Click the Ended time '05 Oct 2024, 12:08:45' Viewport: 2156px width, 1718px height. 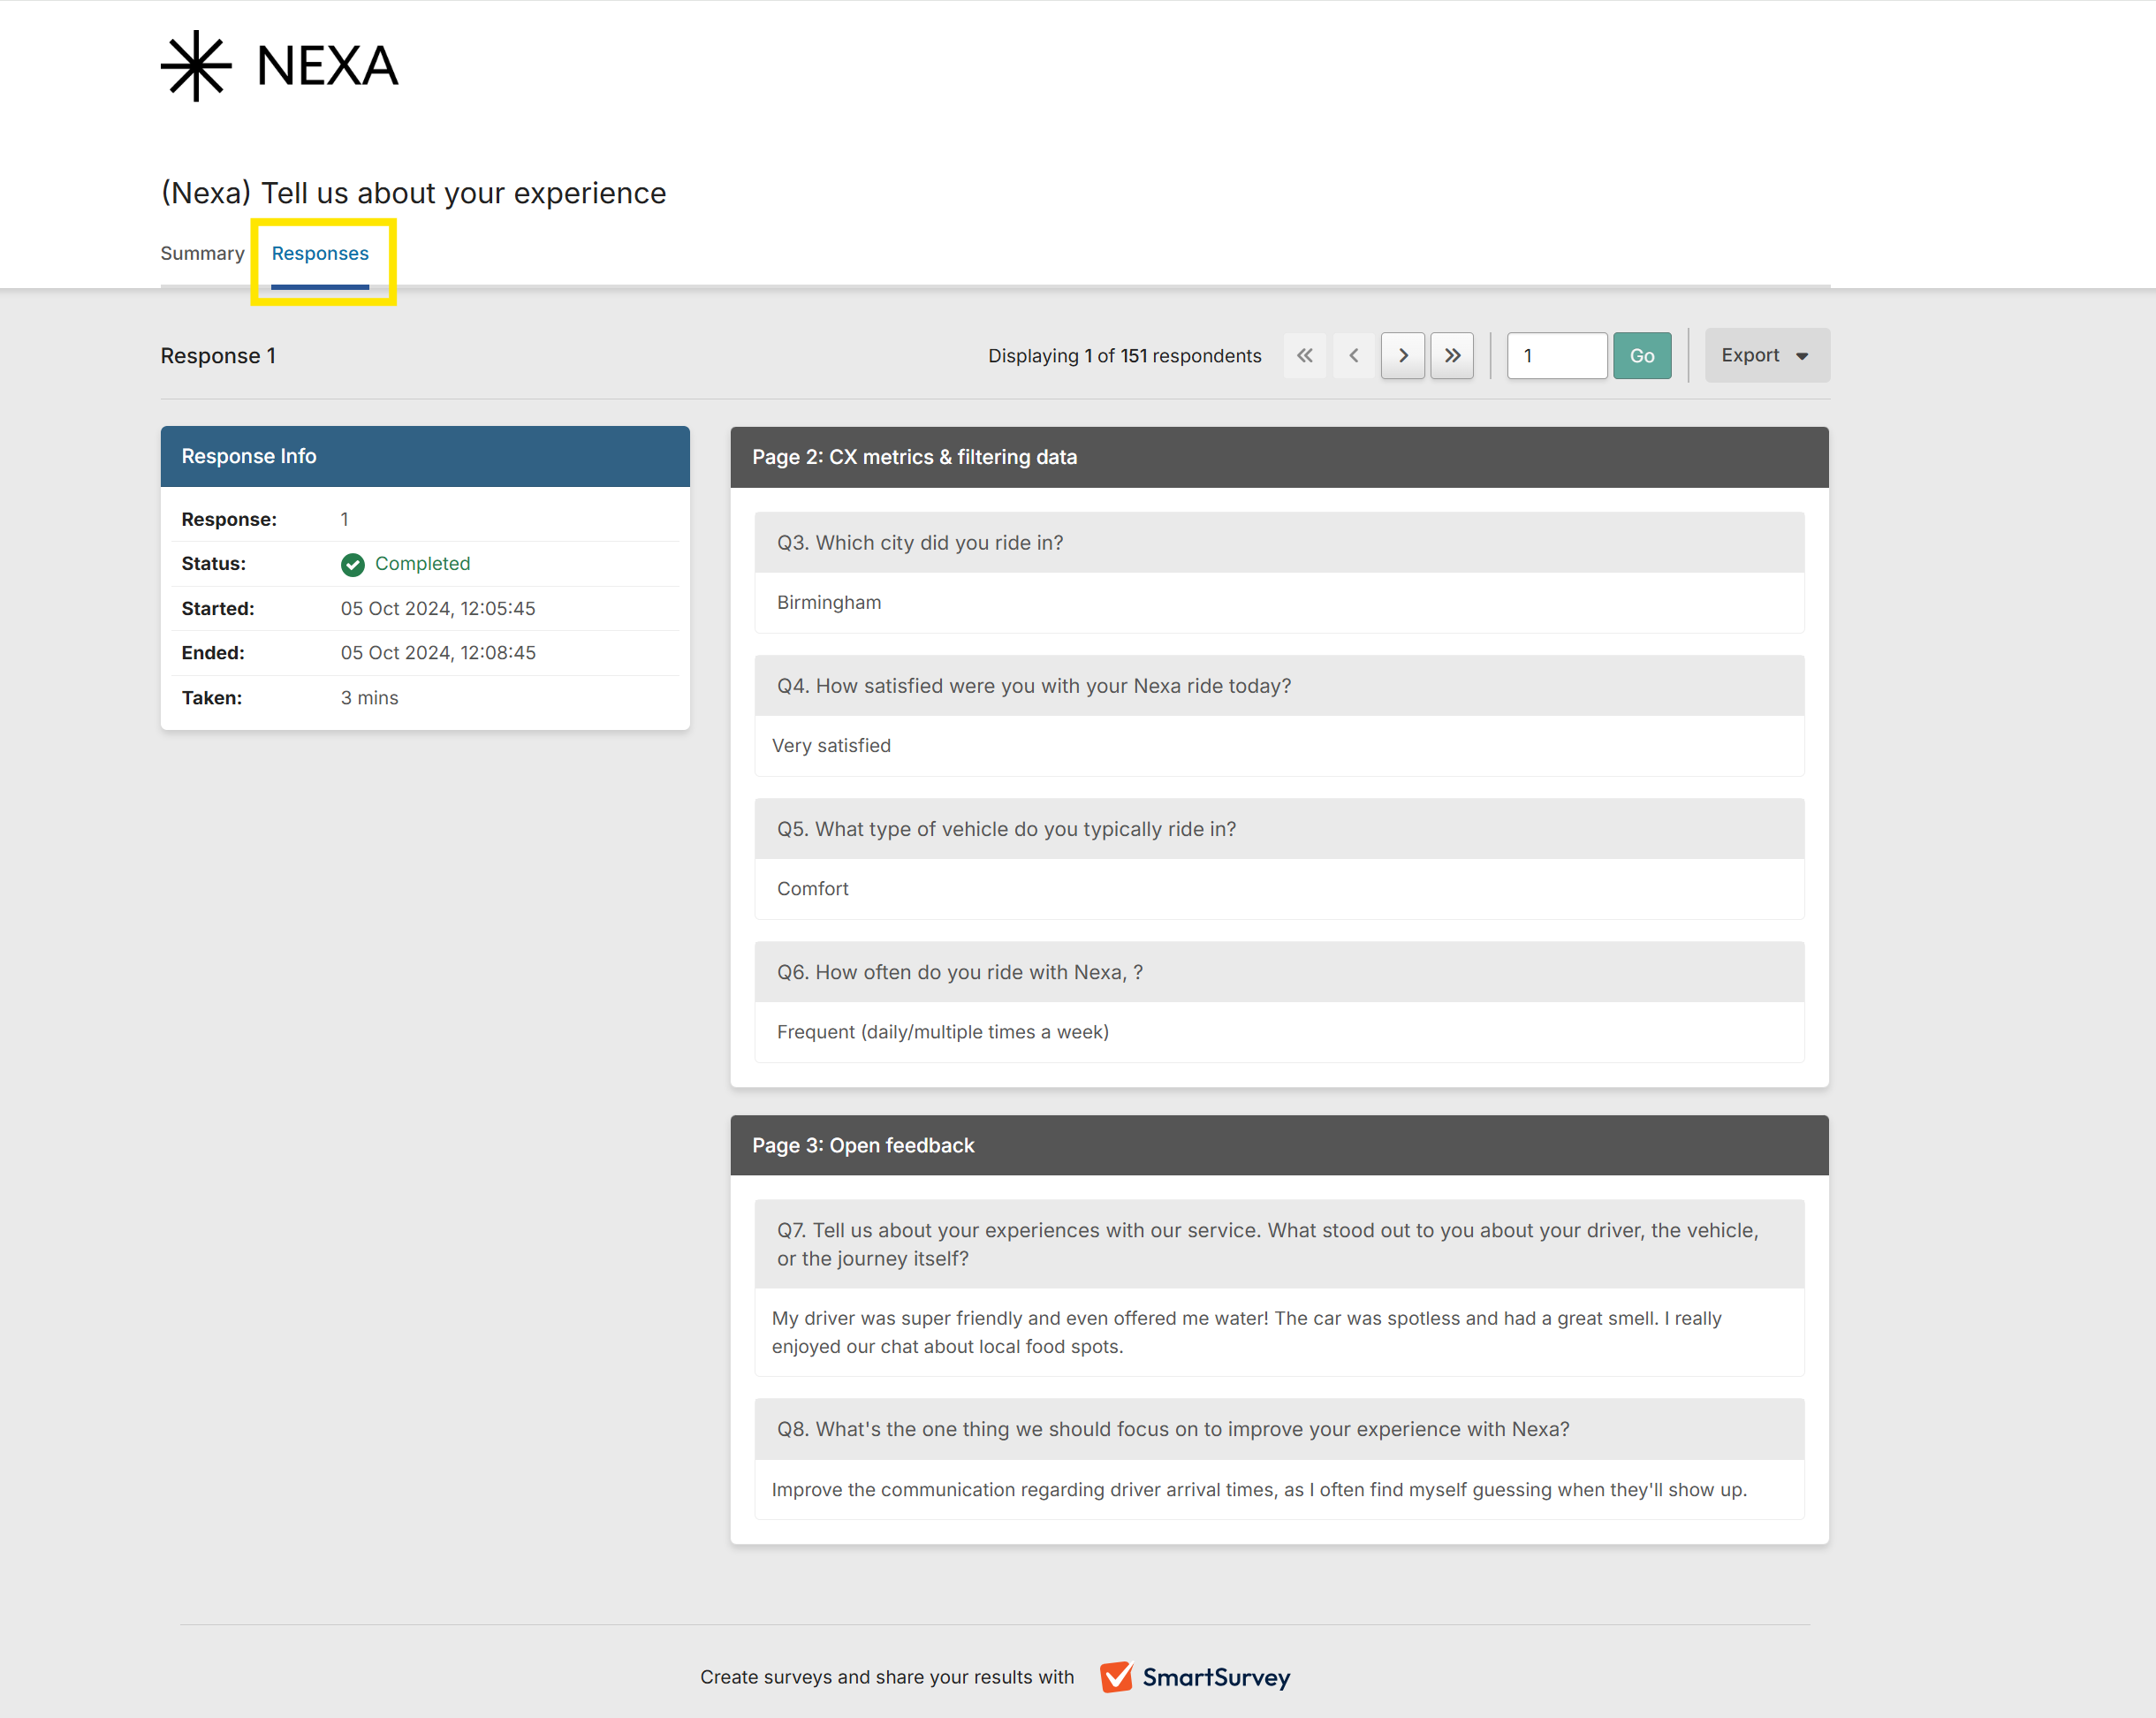(x=438, y=652)
